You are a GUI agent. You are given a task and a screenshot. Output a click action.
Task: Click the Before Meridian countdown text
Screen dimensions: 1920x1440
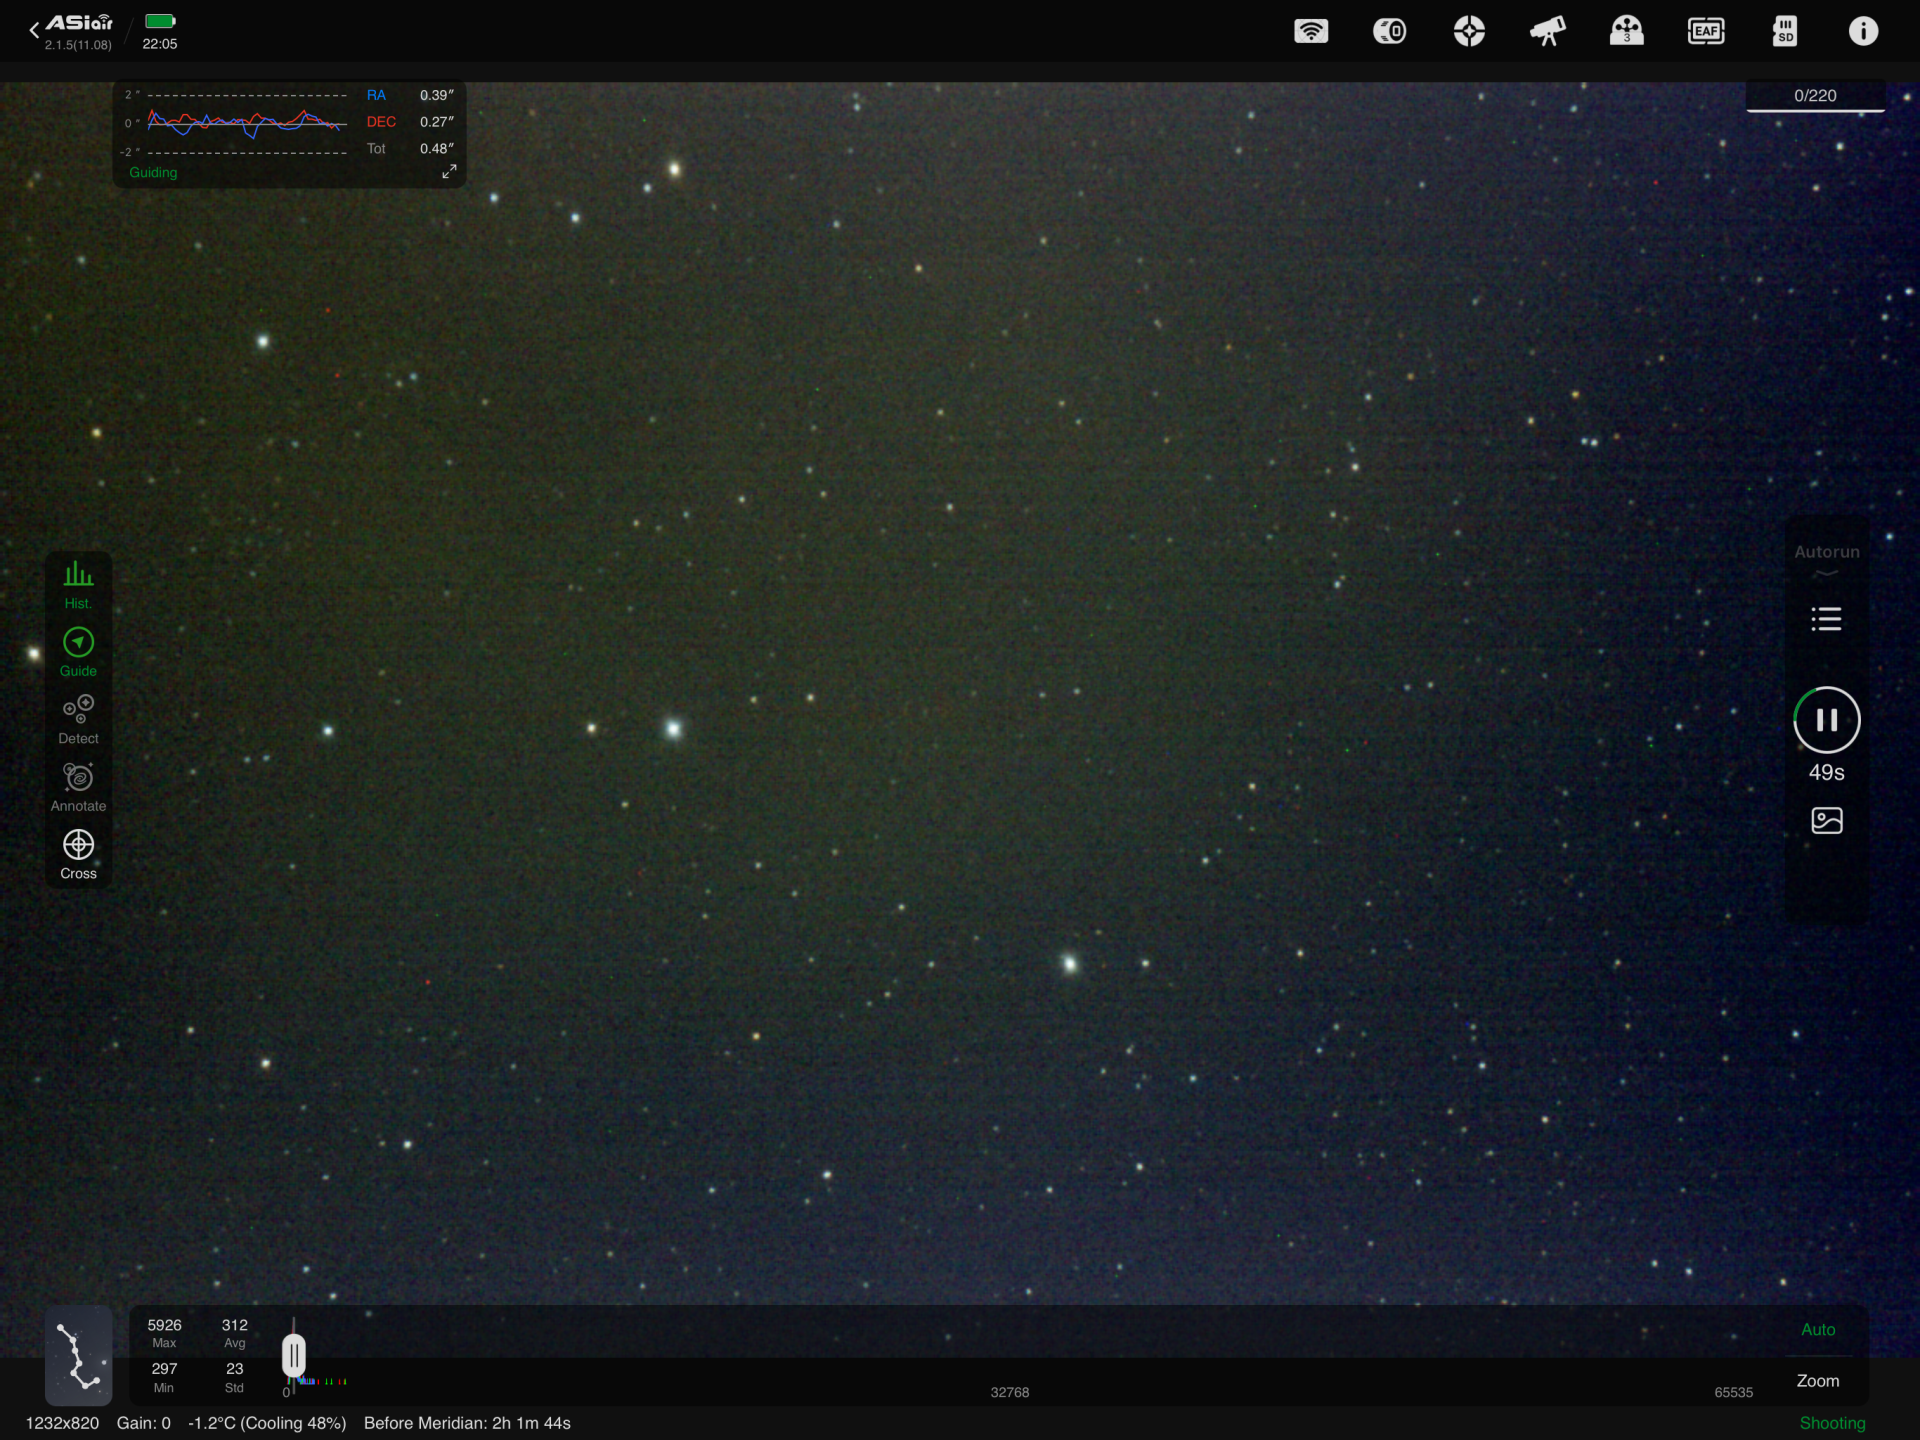pos(467,1423)
